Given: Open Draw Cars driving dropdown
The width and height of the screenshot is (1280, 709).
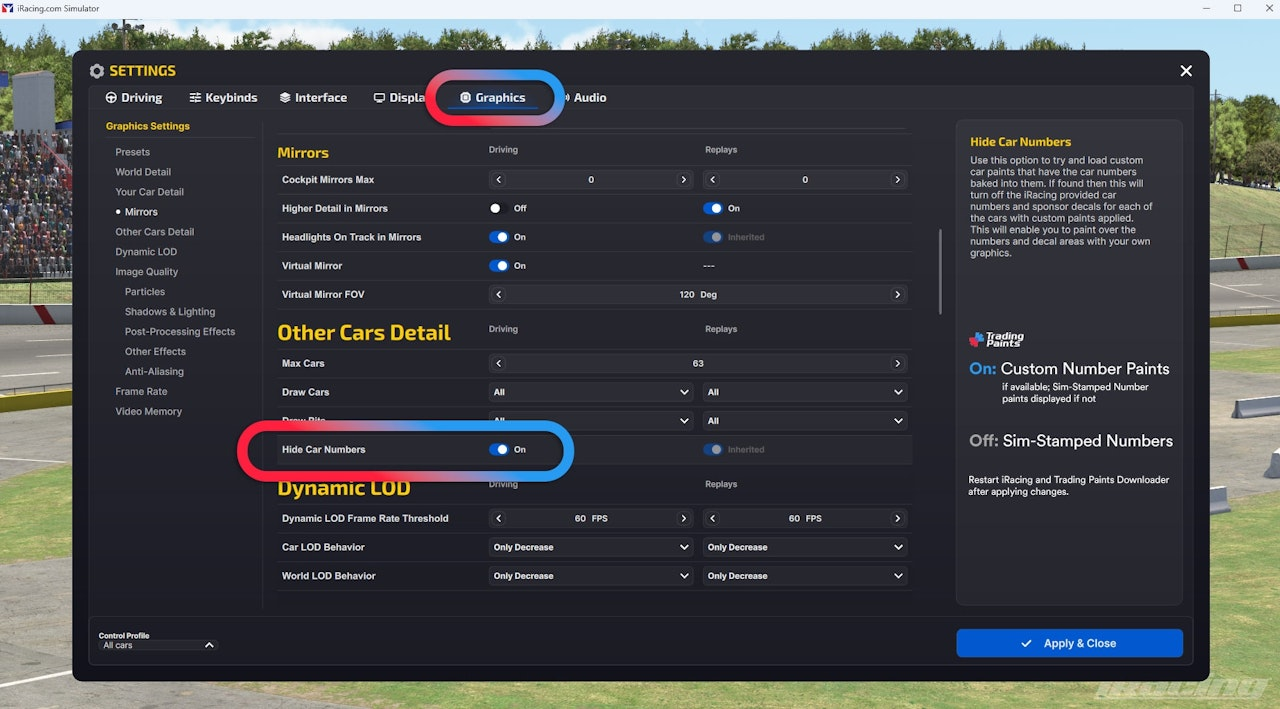Looking at the screenshot, I should [591, 393].
